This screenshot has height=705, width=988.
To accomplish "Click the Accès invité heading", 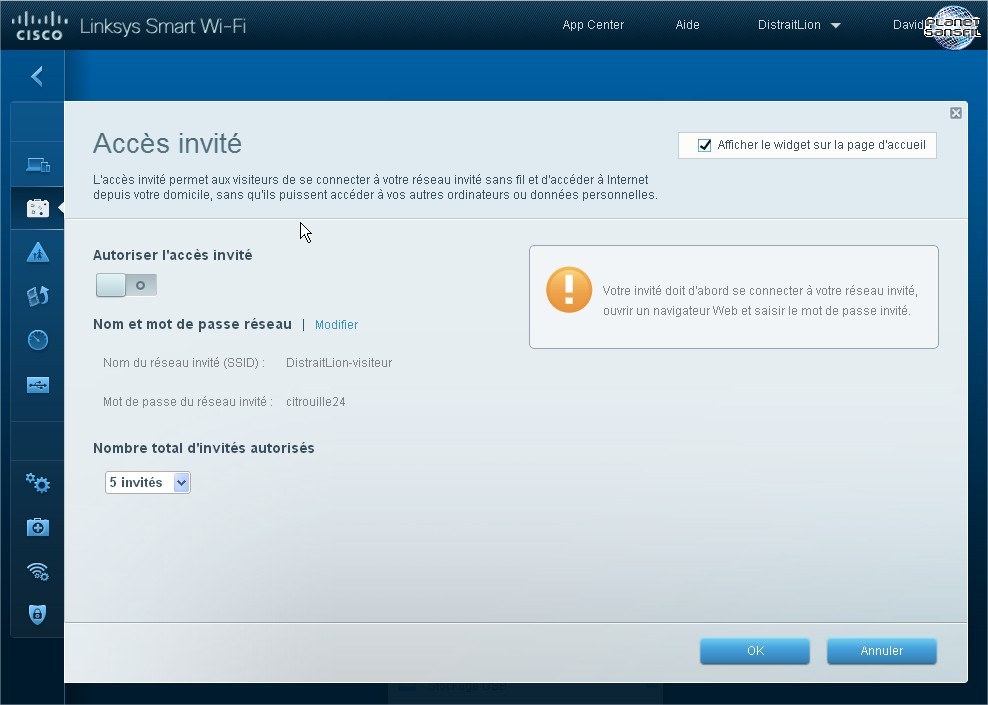I will click(167, 144).
